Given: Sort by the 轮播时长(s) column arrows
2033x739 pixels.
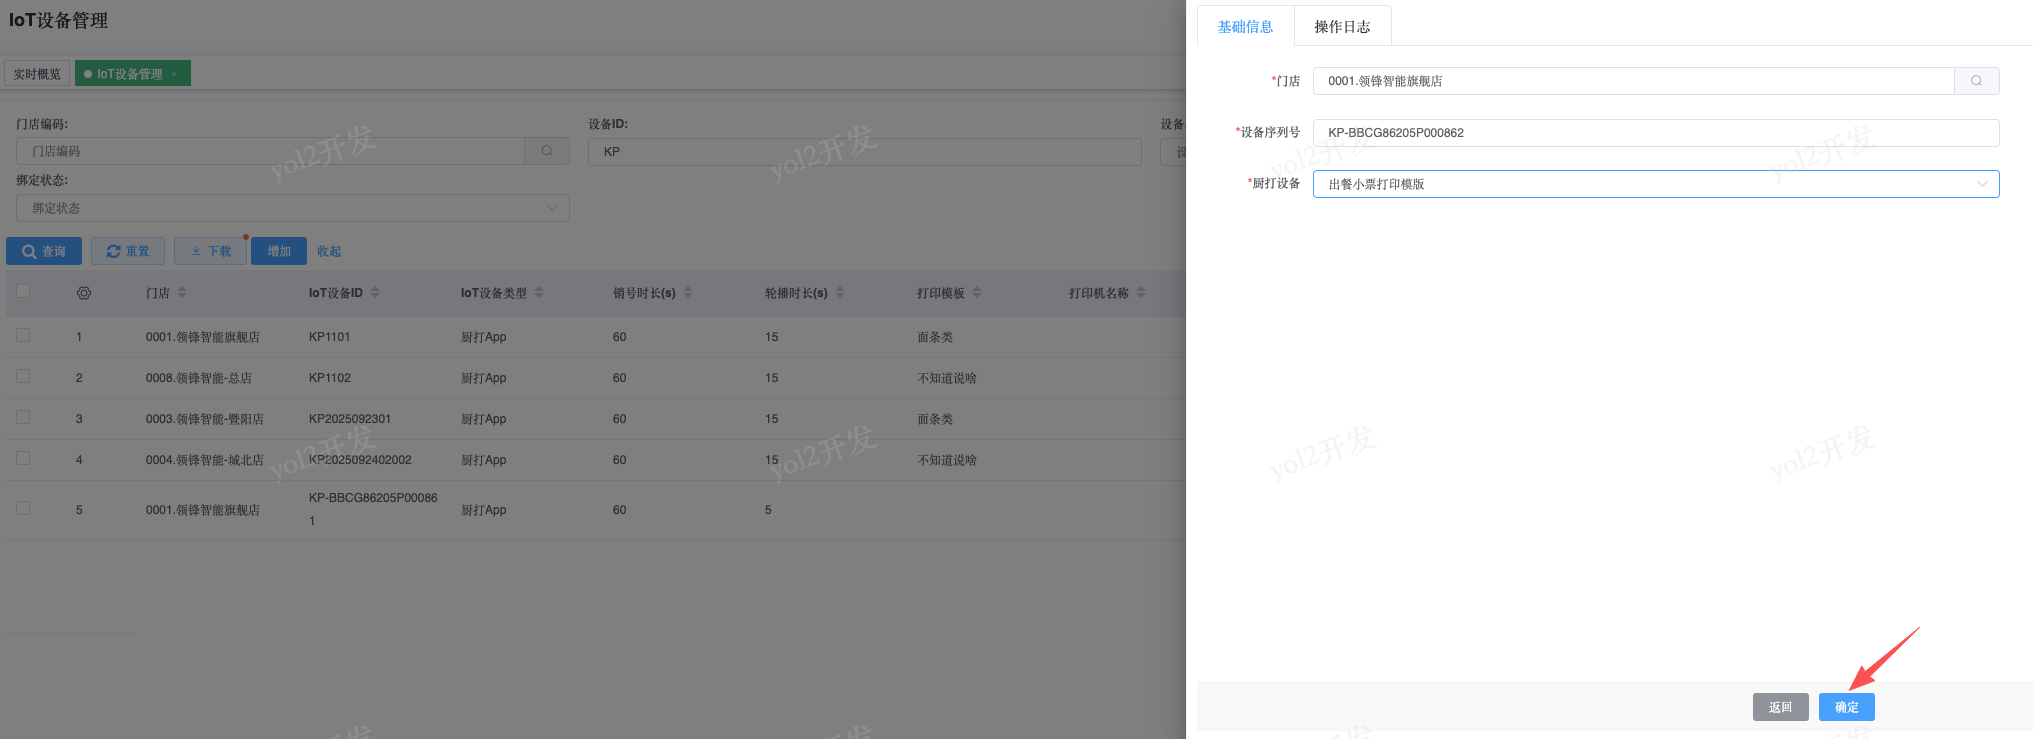Looking at the screenshot, I should [x=840, y=293].
